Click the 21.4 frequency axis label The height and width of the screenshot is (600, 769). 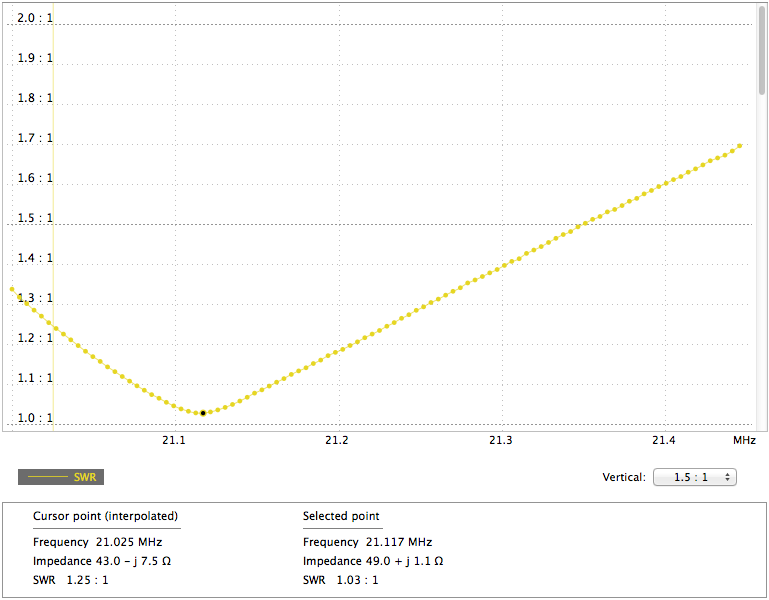click(x=664, y=440)
